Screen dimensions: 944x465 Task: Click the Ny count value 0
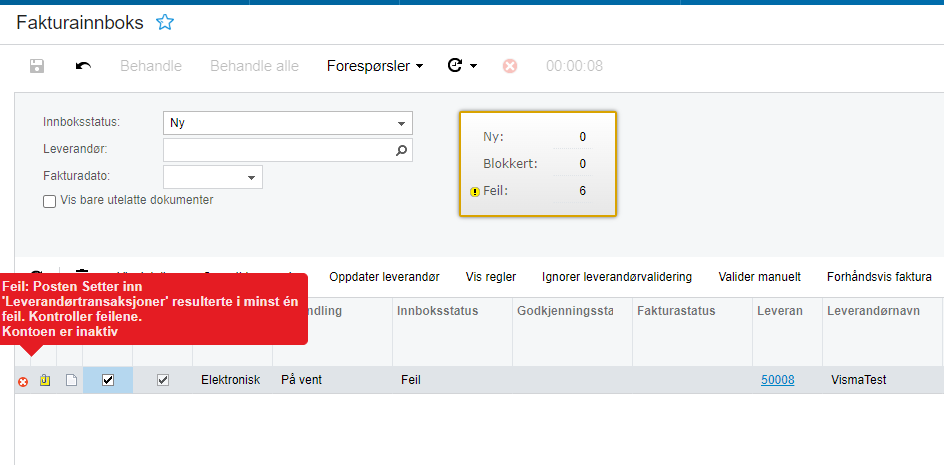[583, 137]
